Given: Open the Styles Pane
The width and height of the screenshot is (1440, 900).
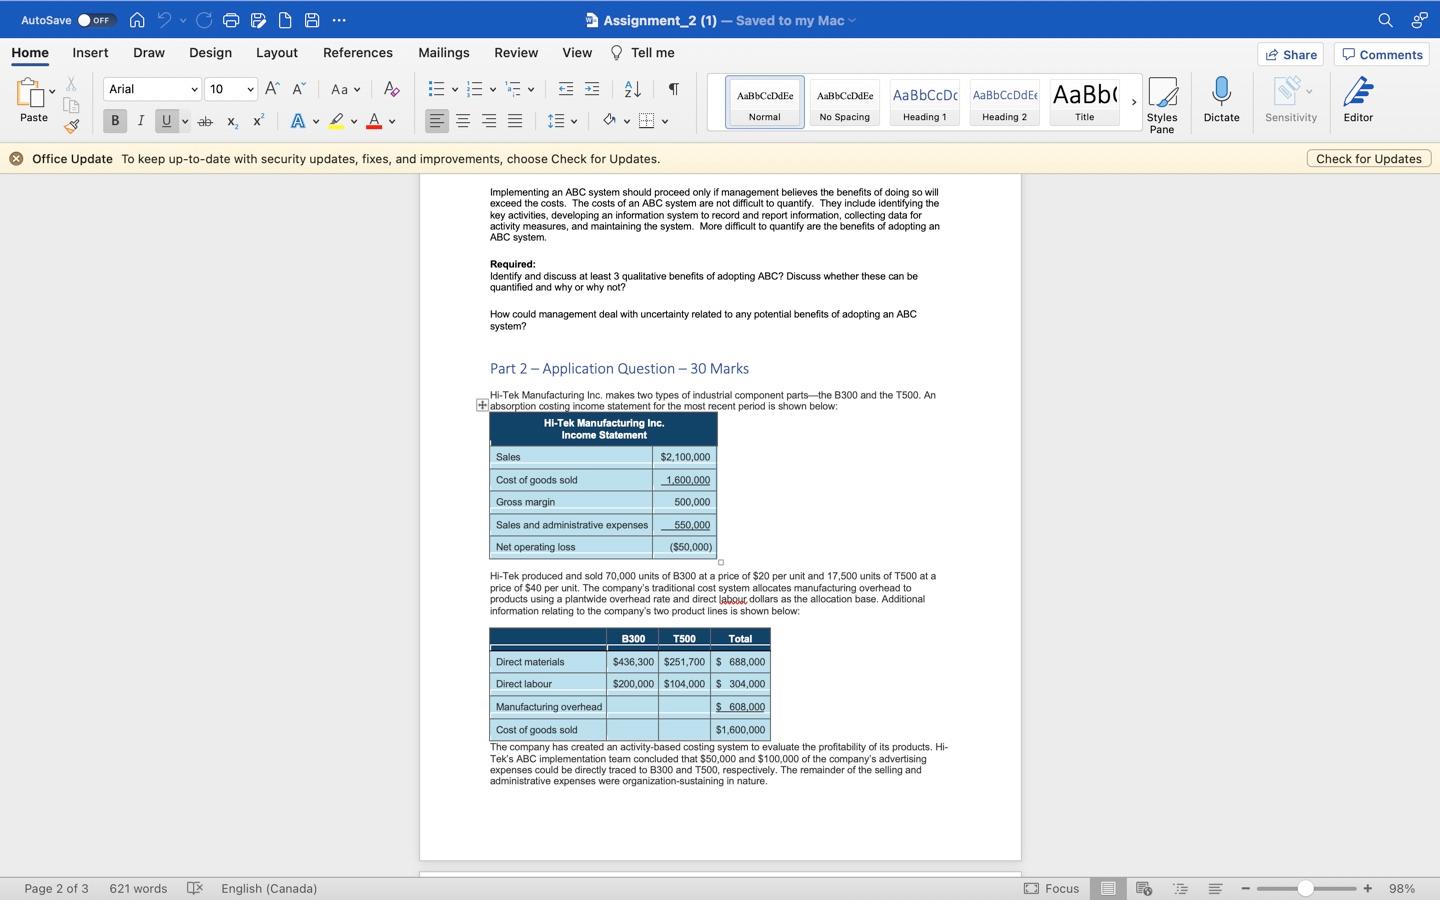Looking at the screenshot, I should click(x=1162, y=100).
